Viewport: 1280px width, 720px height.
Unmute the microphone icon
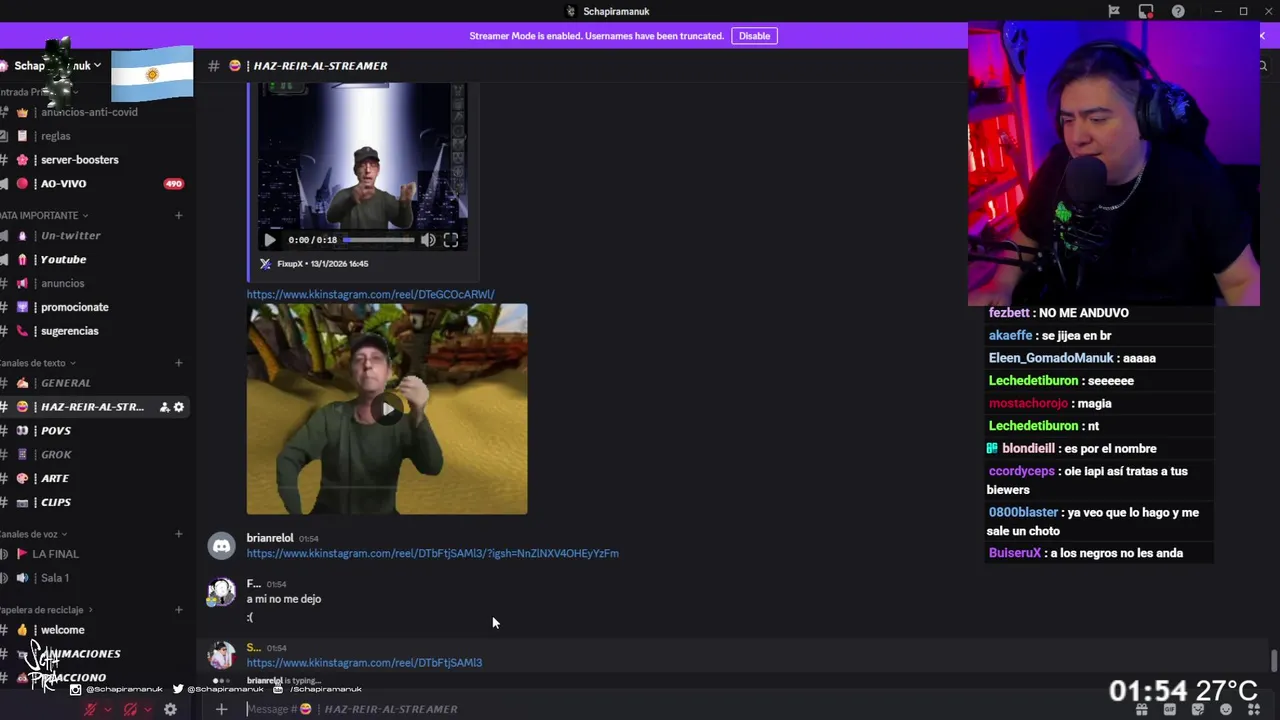90,709
